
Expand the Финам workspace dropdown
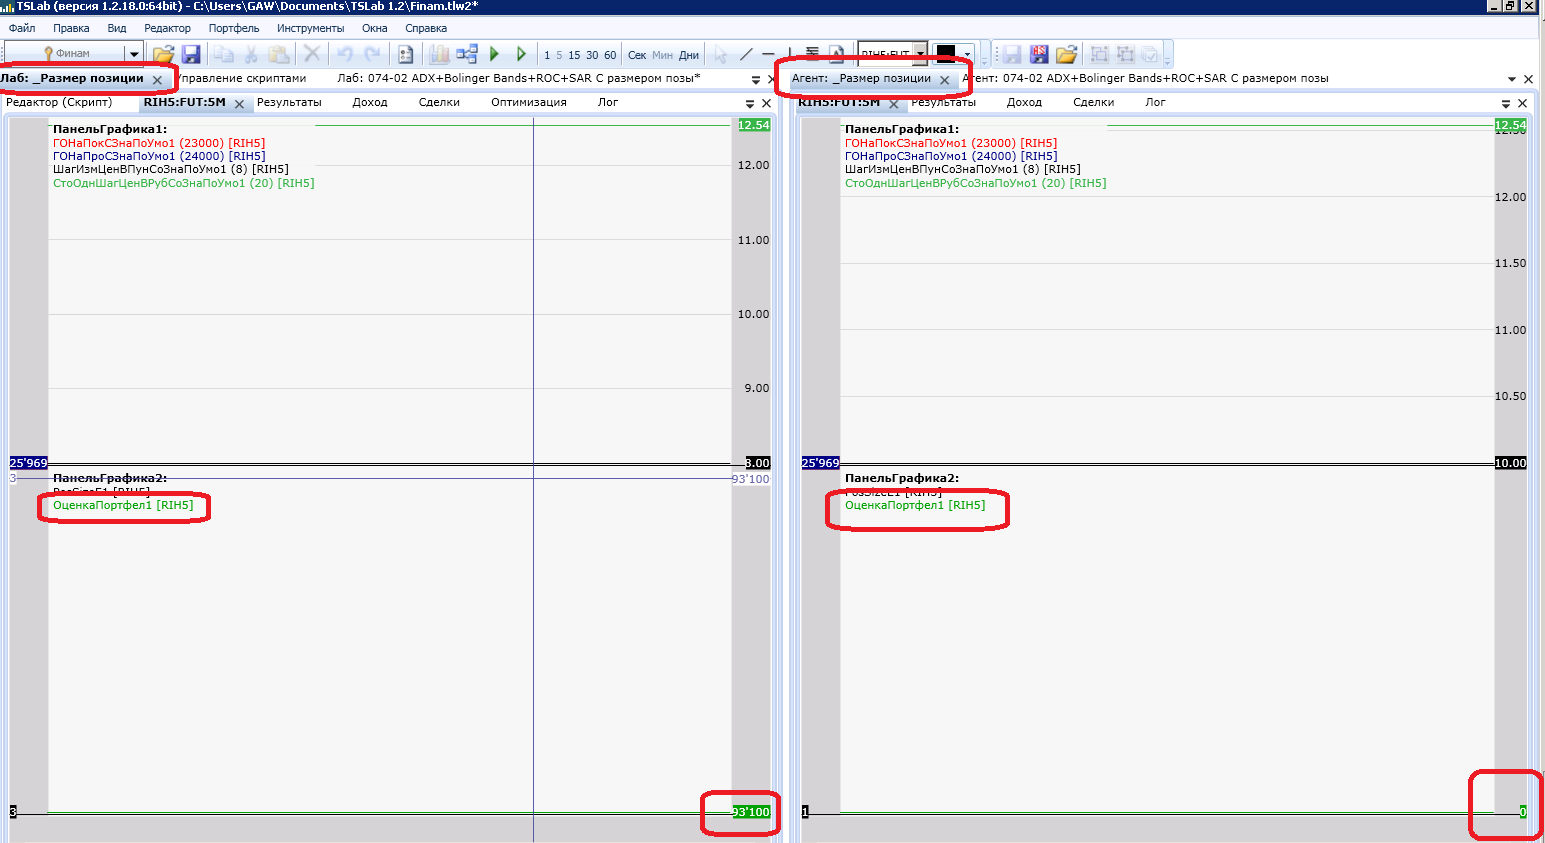coord(133,54)
